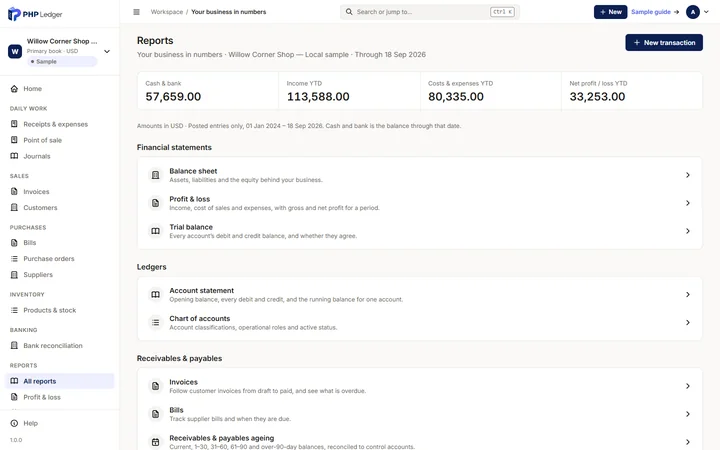The width and height of the screenshot is (720, 450).
Task: Click the Your business in numbers breadcrumb
Action: [229, 12]
